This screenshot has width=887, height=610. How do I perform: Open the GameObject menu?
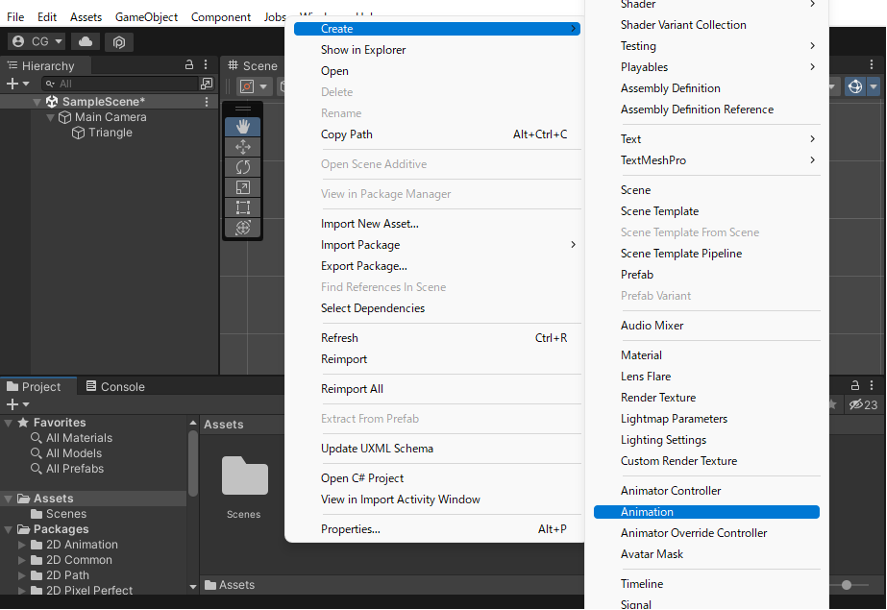[x=147, y=17]
